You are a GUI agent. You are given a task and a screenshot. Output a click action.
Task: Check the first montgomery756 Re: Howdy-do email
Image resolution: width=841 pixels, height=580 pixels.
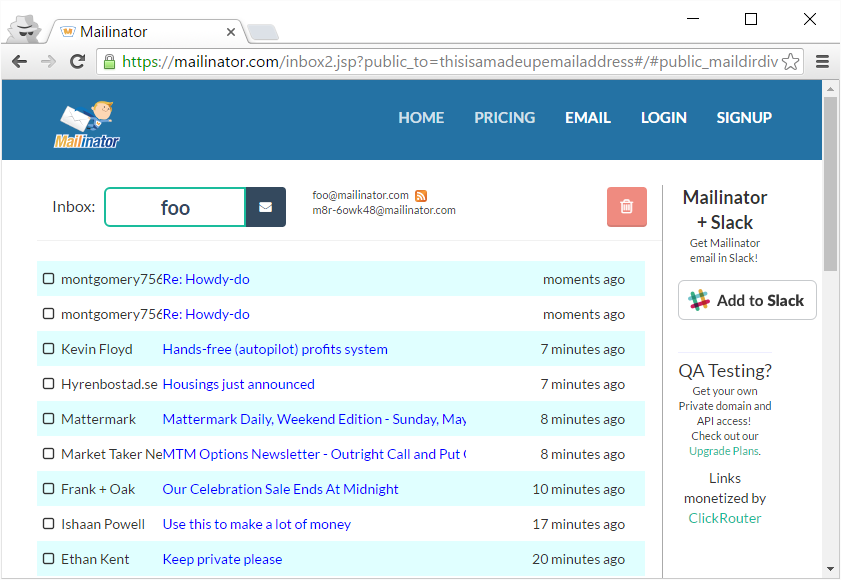48,278
